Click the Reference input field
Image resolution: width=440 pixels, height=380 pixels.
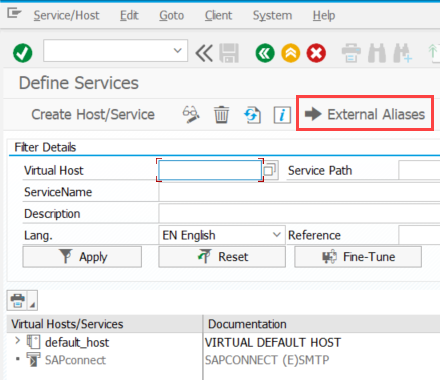pos(419,235)
